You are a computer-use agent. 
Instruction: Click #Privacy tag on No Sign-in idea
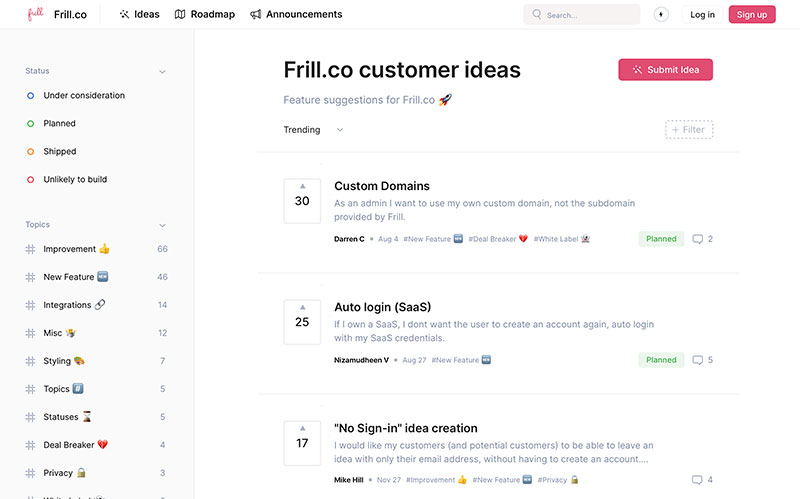pyautogui.click(x=558, y=480)
